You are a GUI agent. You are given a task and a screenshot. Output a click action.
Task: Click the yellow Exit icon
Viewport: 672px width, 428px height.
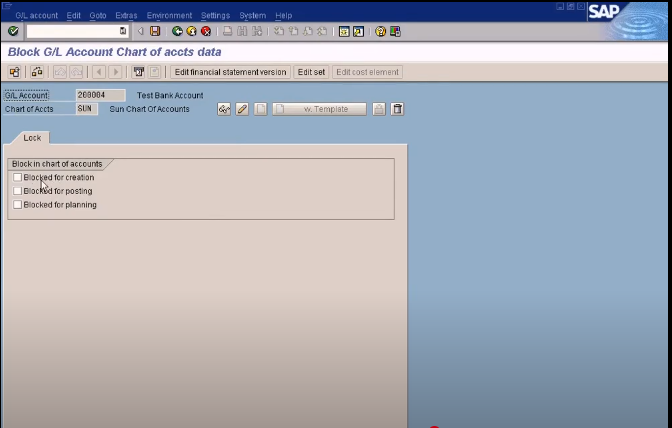pos(192,31)
